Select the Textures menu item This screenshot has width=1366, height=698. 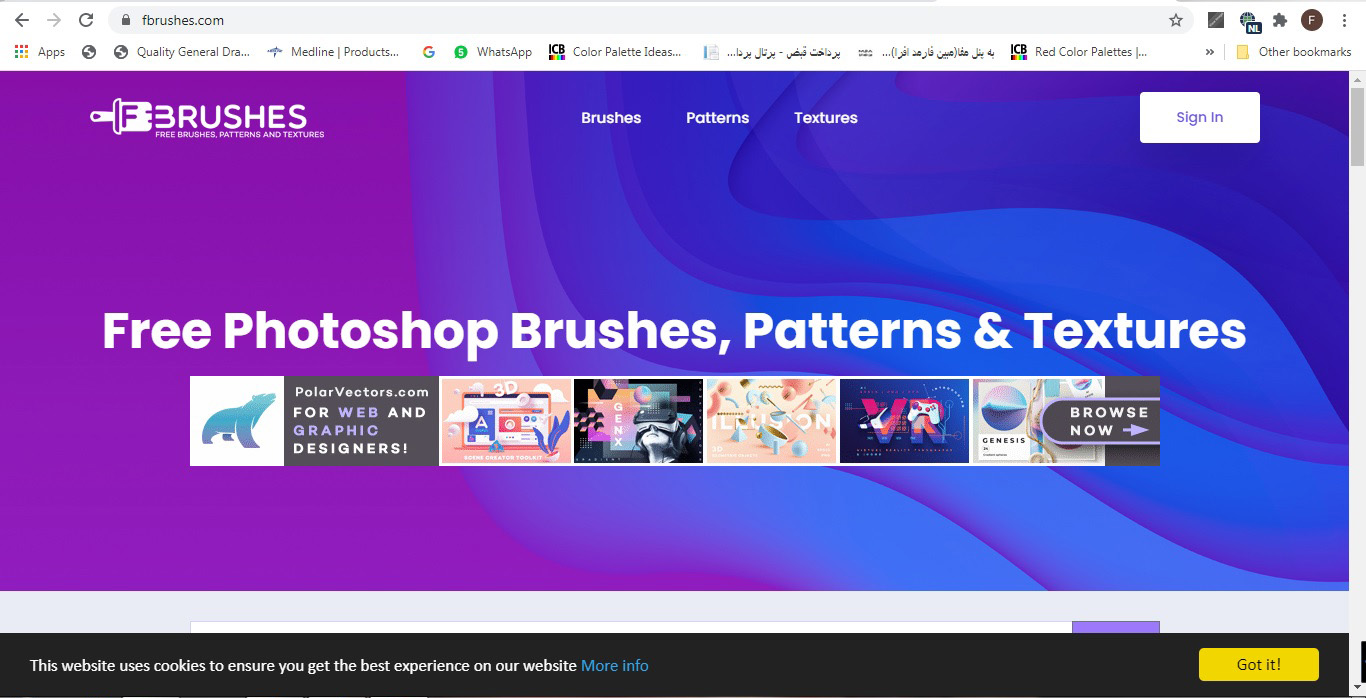click(x=825, y=118)
